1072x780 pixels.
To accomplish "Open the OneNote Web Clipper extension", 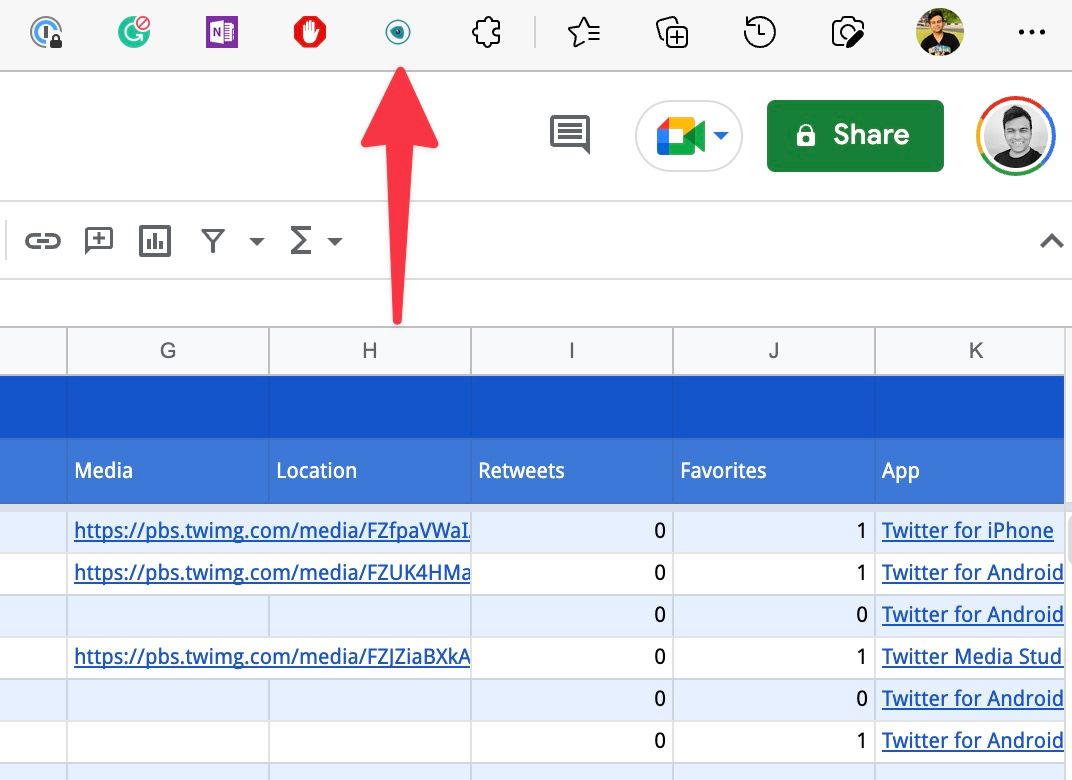I will 221,31.
